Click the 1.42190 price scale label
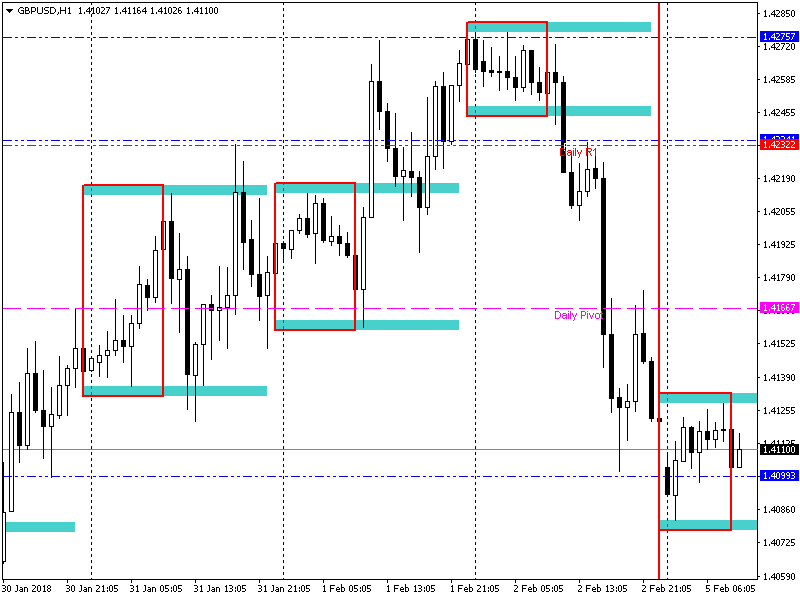Screen dimensions: 800x600 click(x=778, y=178)
